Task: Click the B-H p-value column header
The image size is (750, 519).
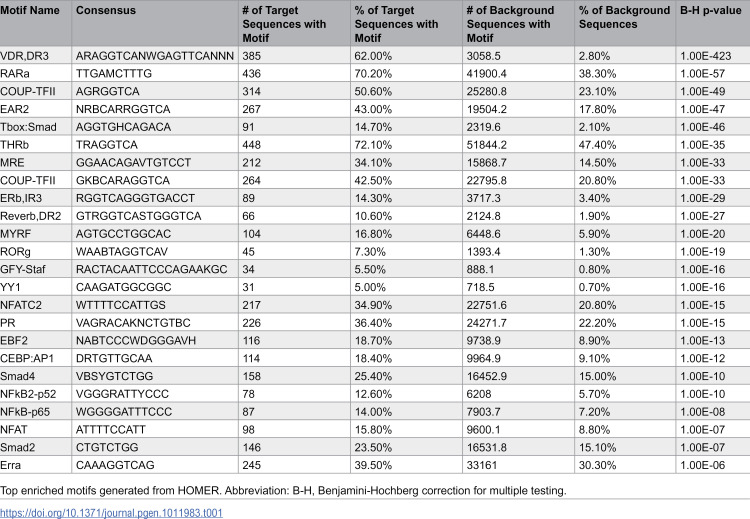Action: pyautogui.click(x=713, y=23)
